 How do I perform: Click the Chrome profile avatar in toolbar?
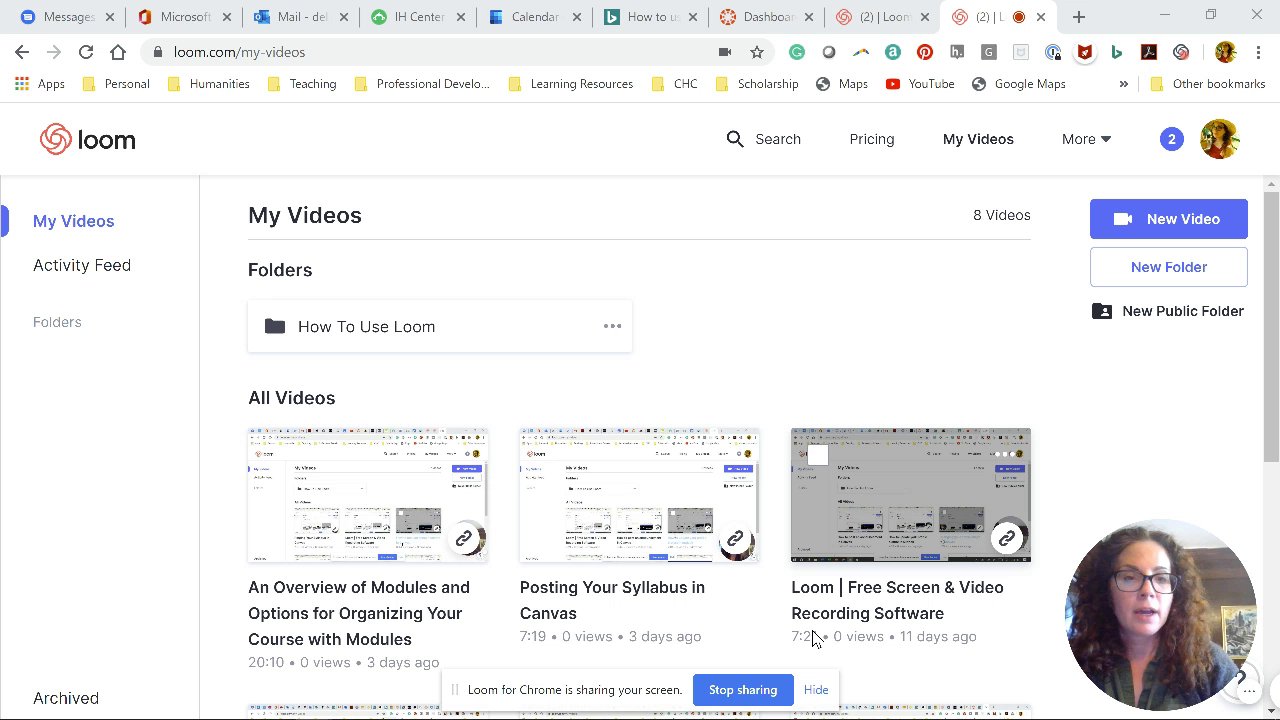[1225, 52]
